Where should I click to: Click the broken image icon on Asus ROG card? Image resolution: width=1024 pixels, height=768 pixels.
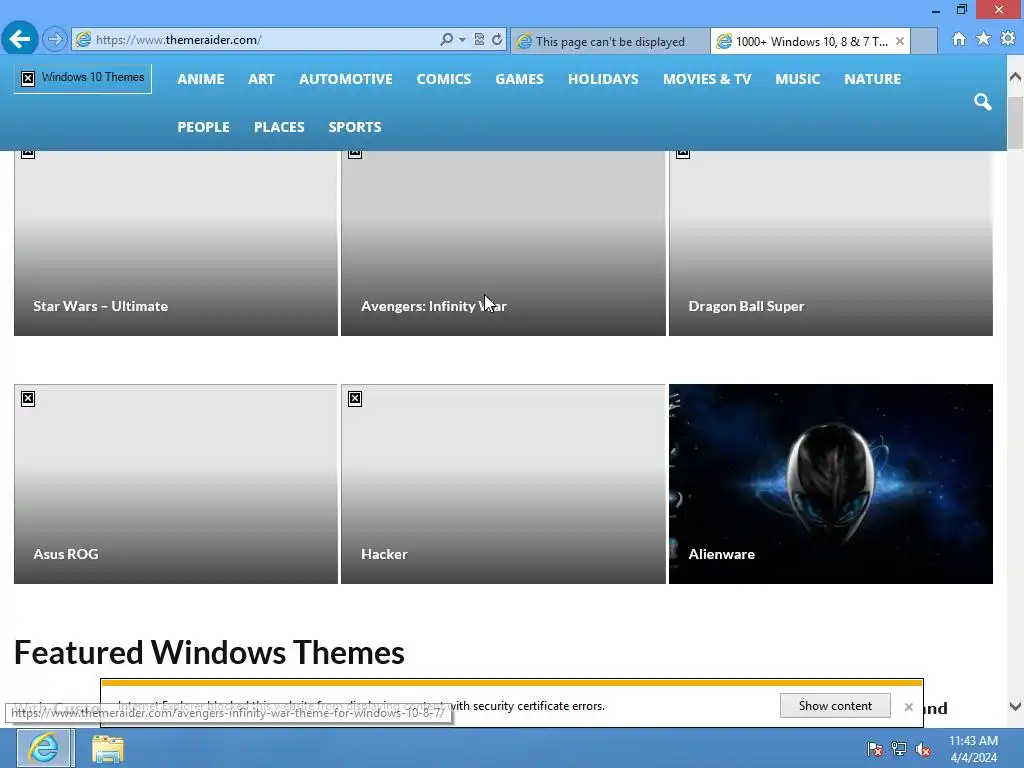(28, 399)
